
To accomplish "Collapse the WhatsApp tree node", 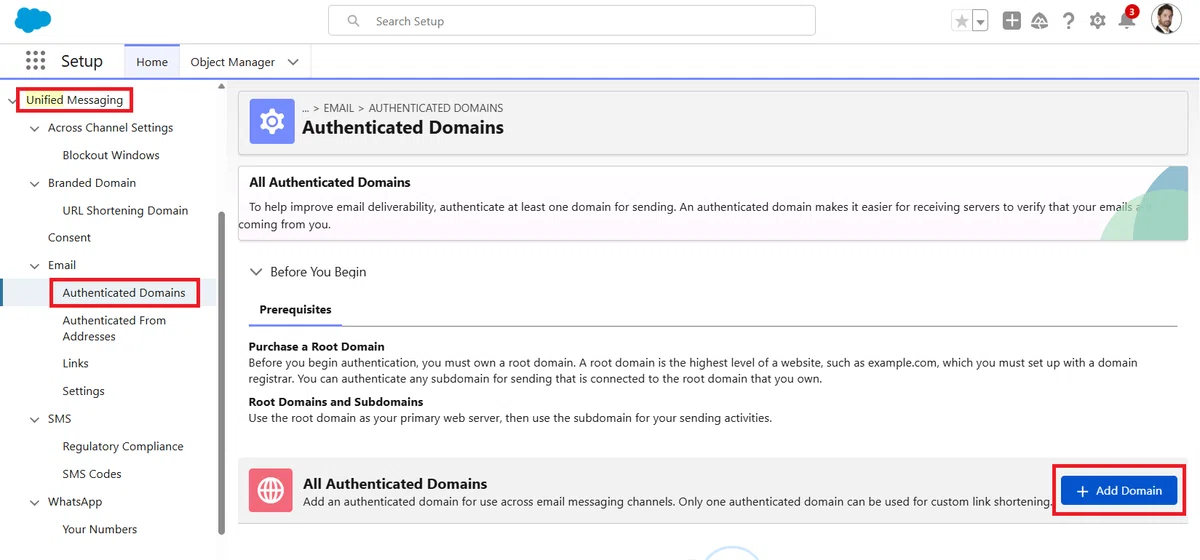I will coord(35,502).
